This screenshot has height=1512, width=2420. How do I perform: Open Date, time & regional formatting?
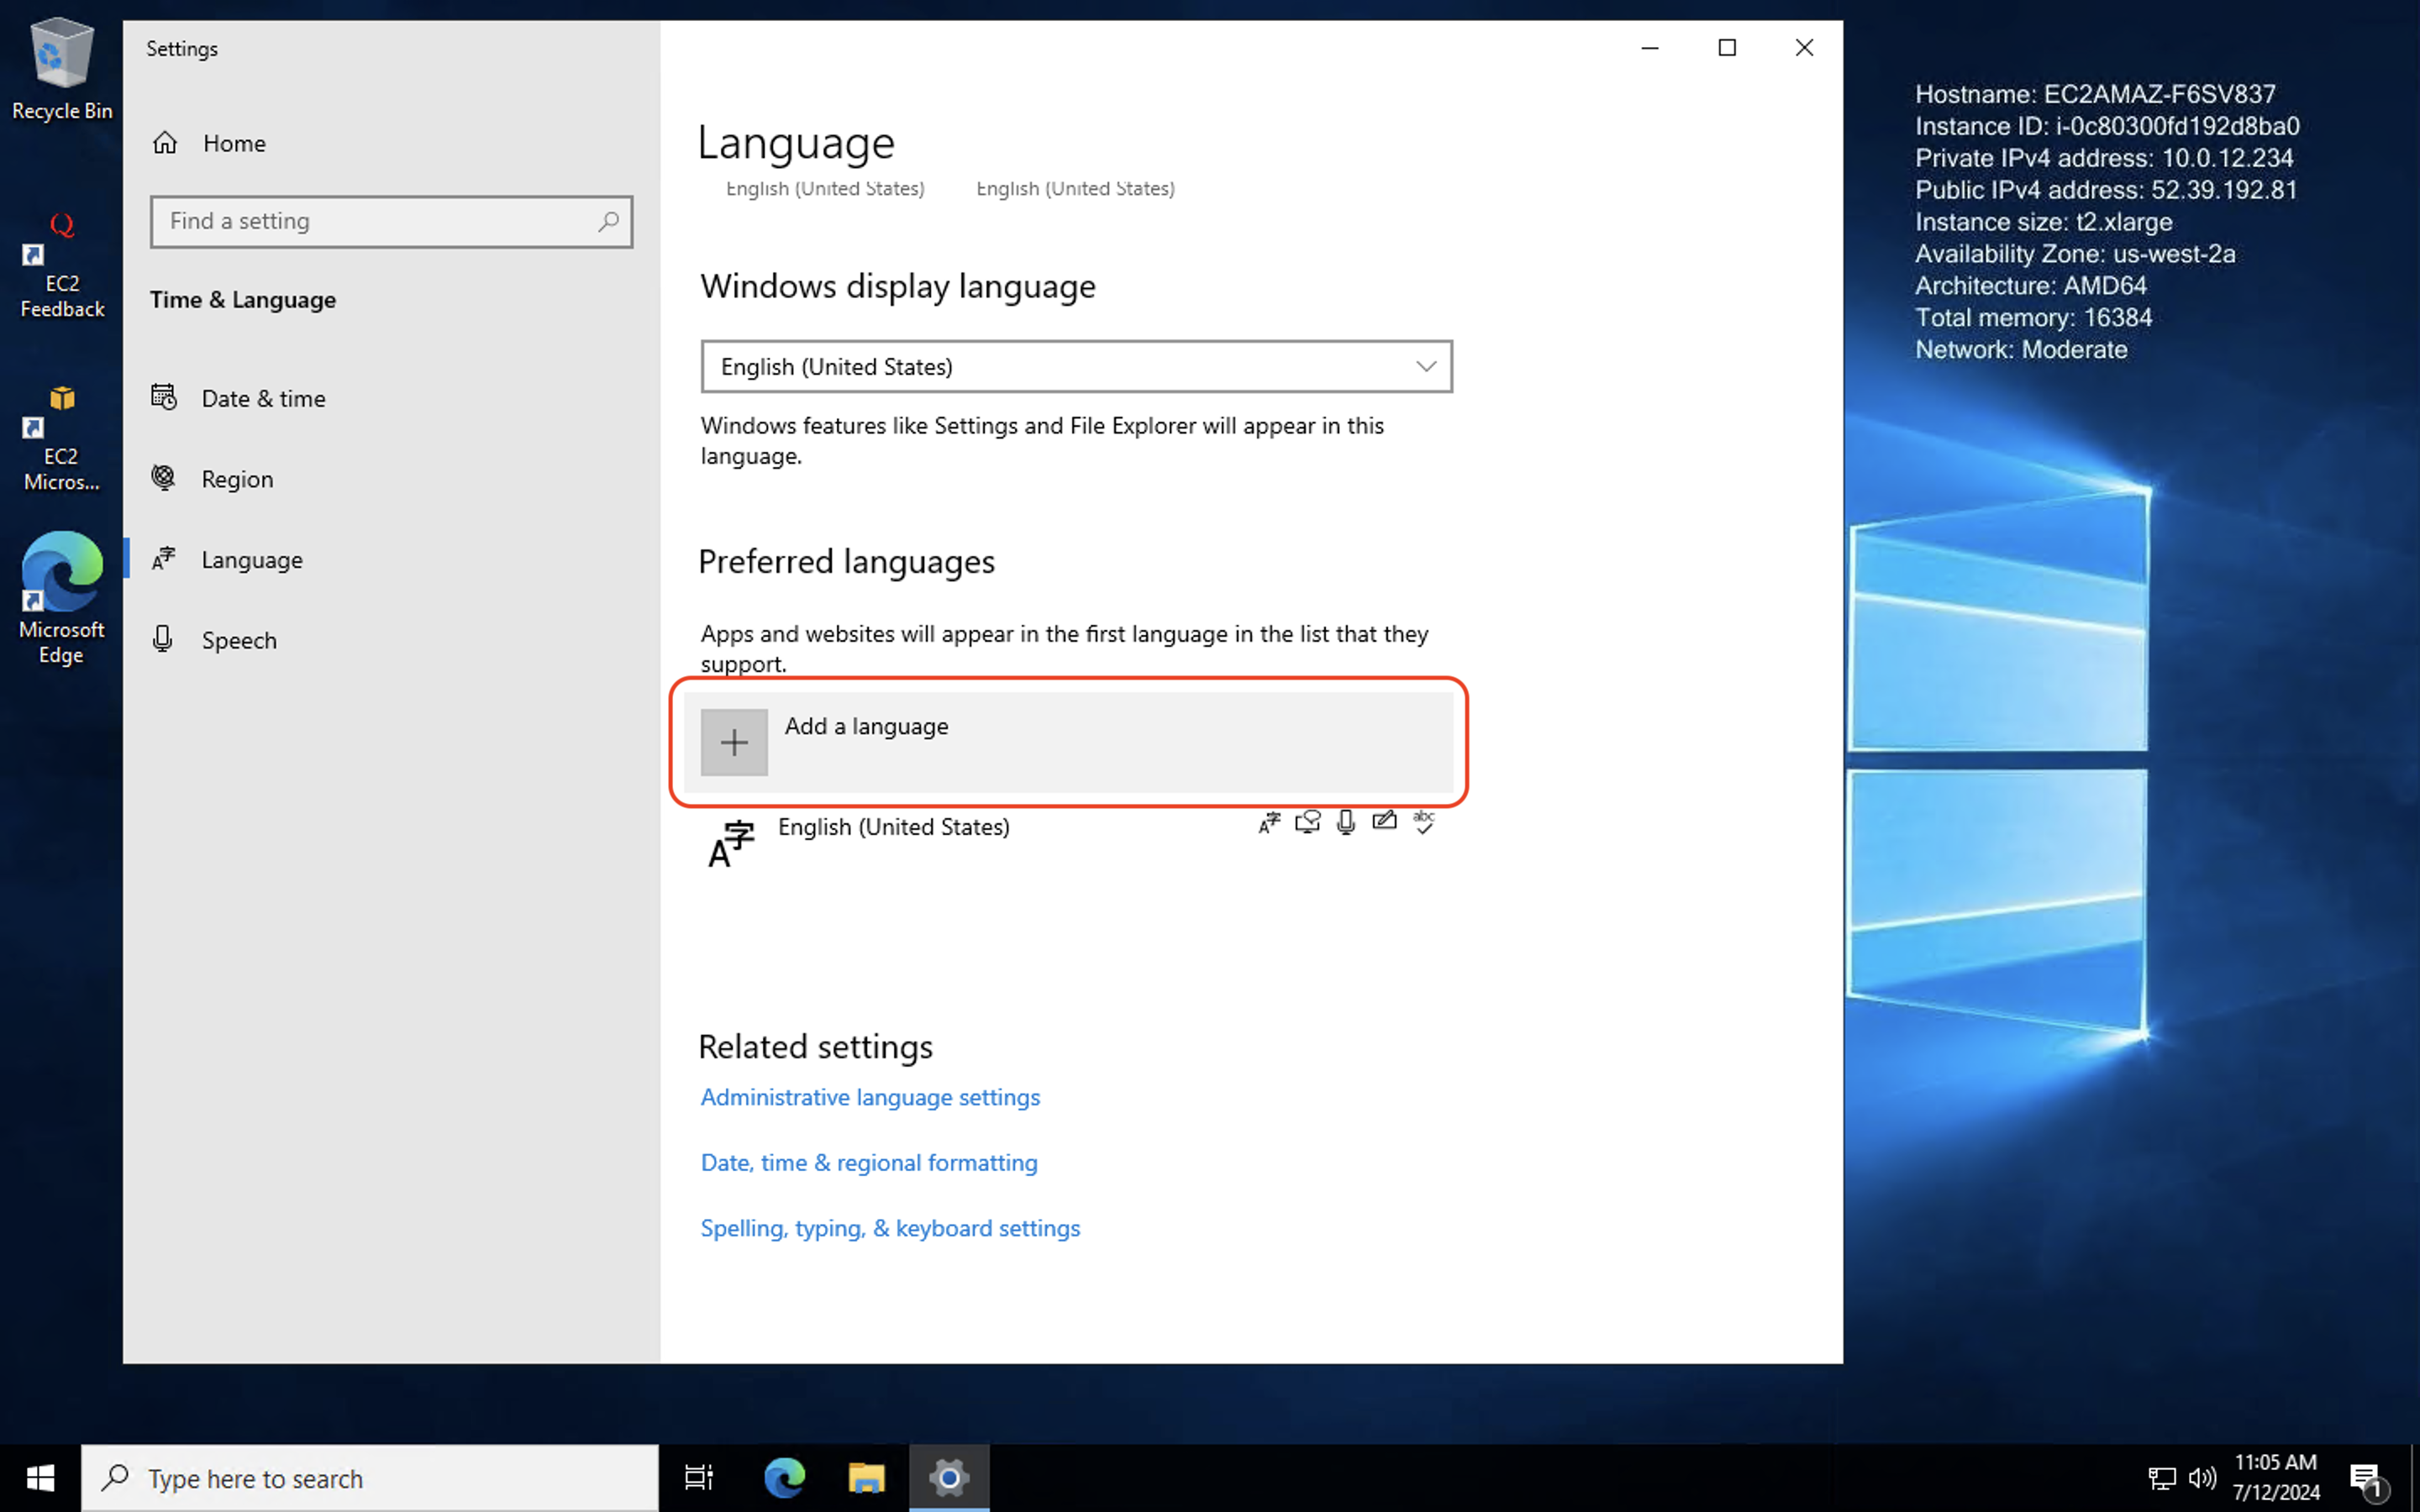868,1162
